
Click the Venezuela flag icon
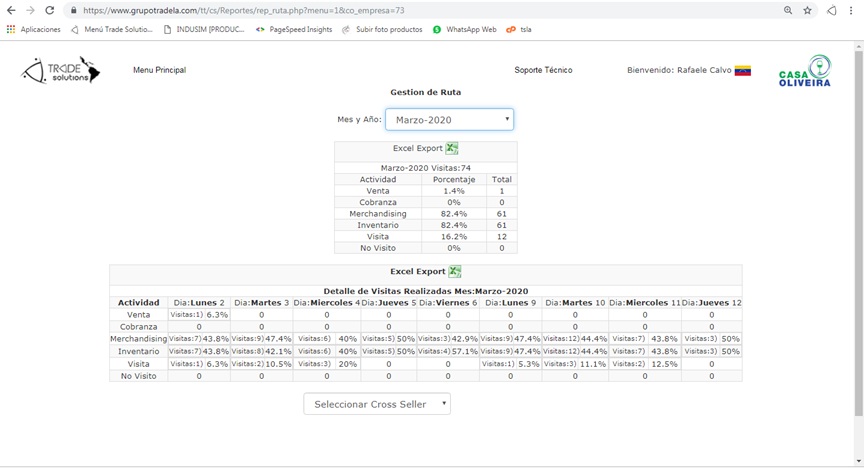743,71
